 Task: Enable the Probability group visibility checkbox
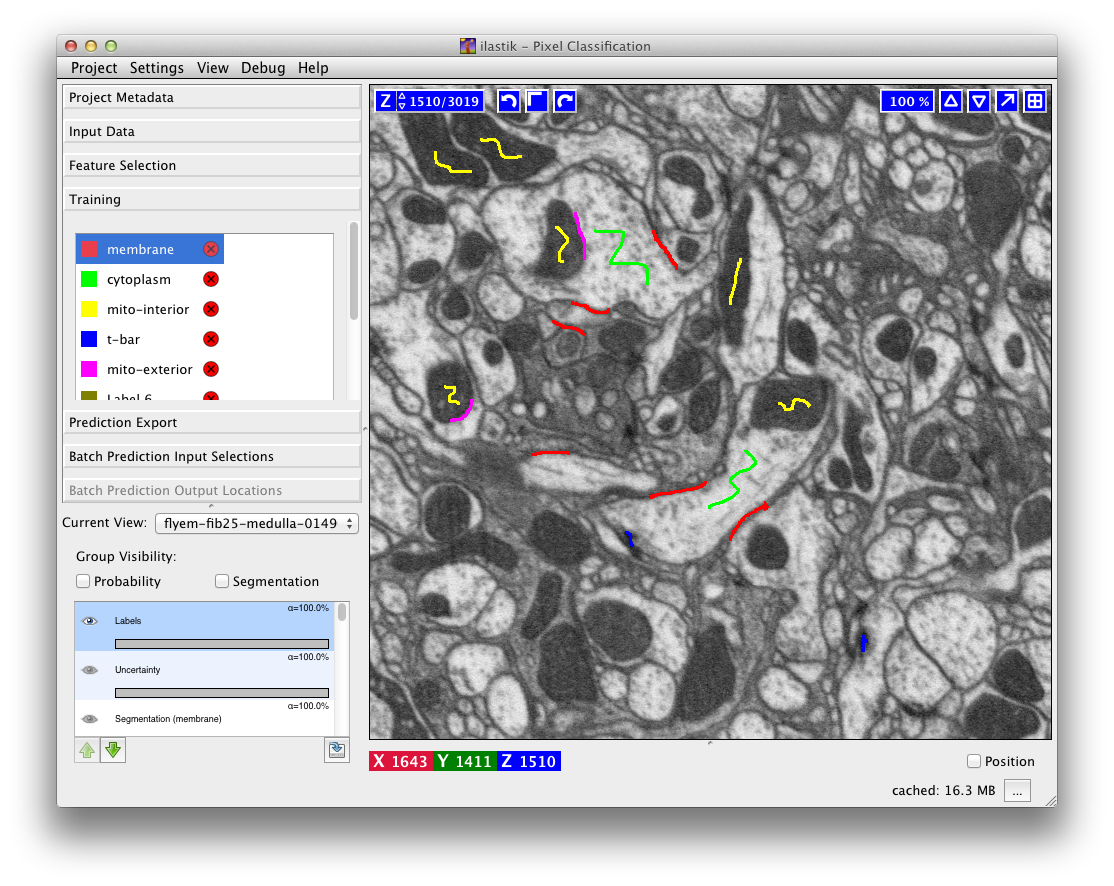pos(84,582)
